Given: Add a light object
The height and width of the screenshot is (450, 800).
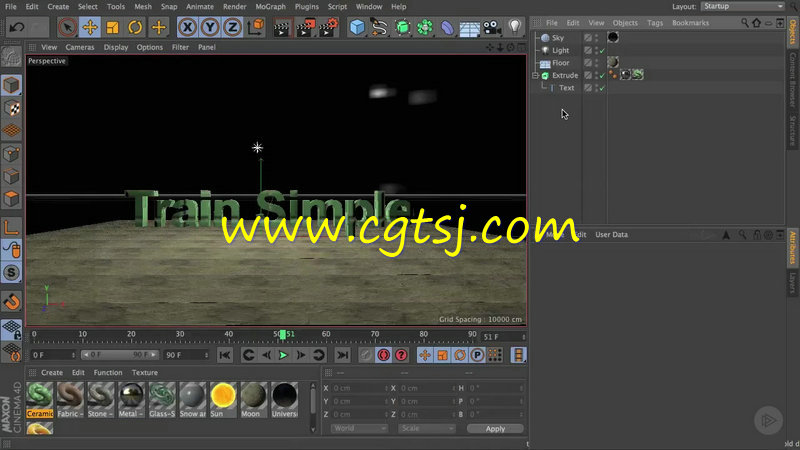Looking at the screenshot, I should coord(514,27).
